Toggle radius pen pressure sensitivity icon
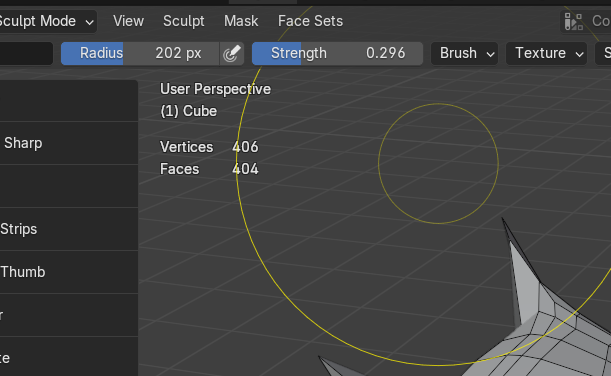Image resolution: width=611 pixels, height=376 pixels. click(x=232, y=53)
